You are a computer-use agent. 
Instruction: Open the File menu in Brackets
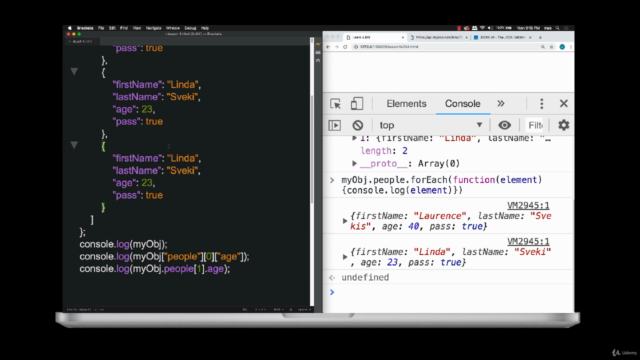101,28
